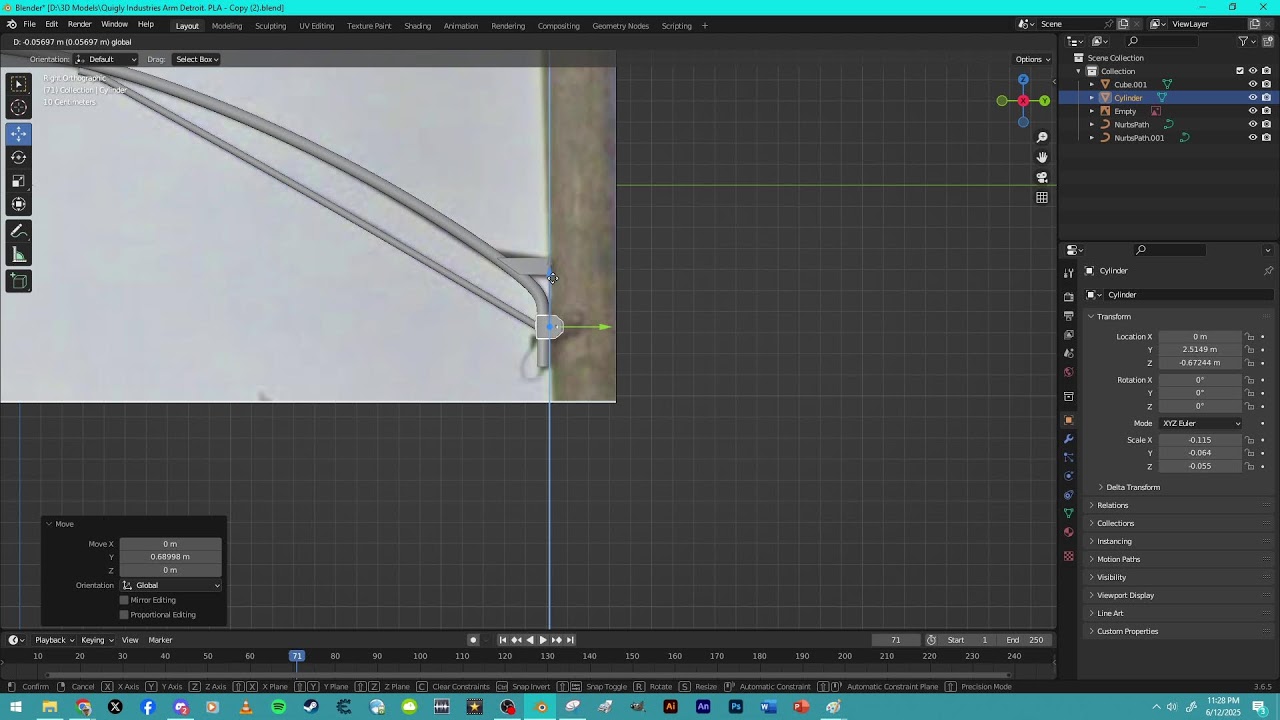This screenshot has width=1280, height=720.
Task: Select the Annotate pencil tool
Action: tap(19, 231)
